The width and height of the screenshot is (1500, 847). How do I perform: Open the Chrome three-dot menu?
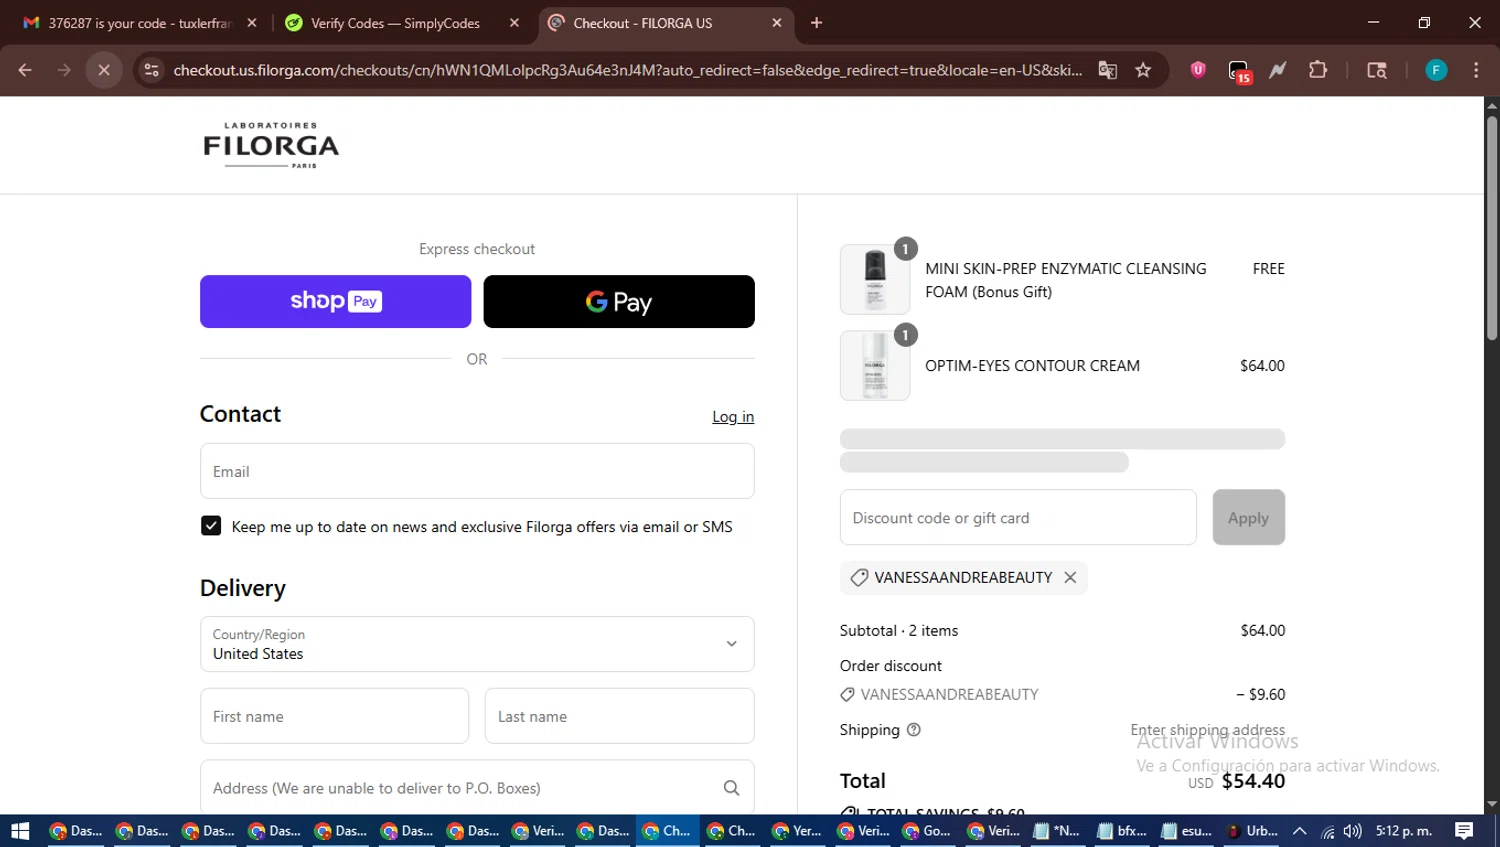[x=1476, y=70]
